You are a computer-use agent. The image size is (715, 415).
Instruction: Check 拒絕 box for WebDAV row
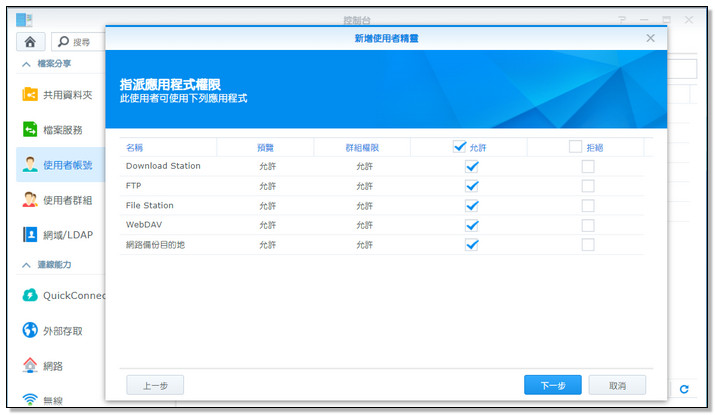(588, 225)
